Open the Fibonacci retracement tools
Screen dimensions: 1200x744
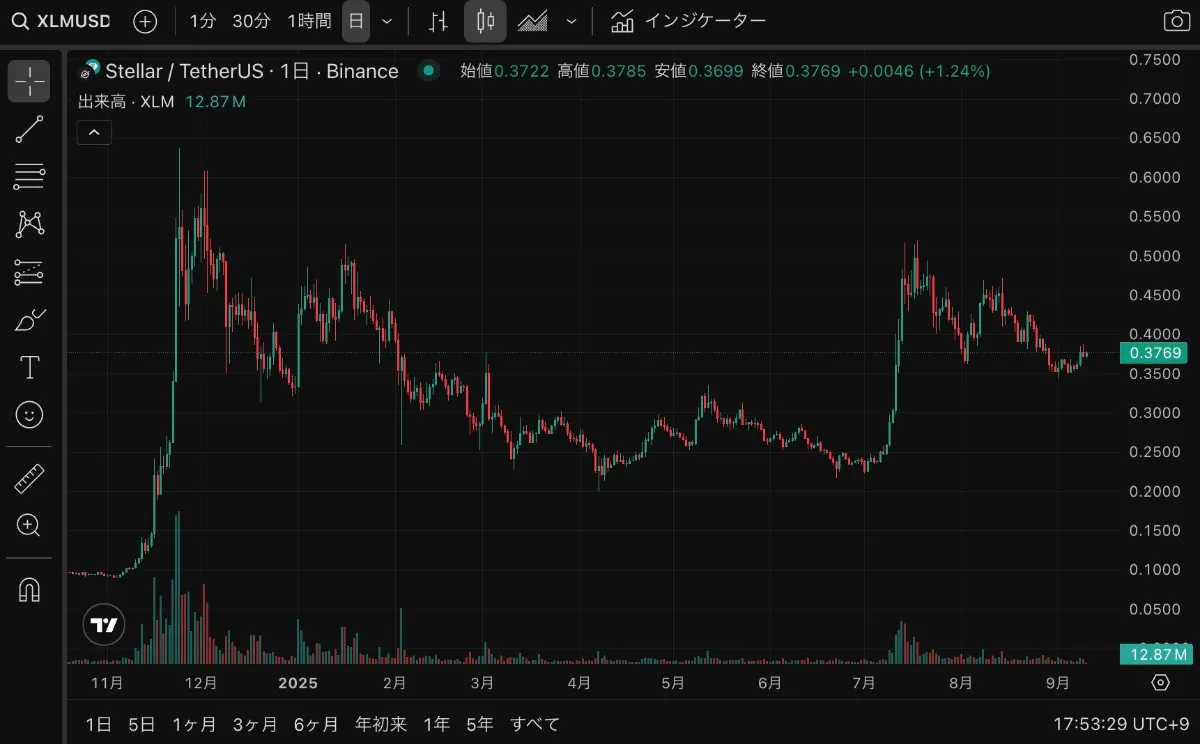30,176
